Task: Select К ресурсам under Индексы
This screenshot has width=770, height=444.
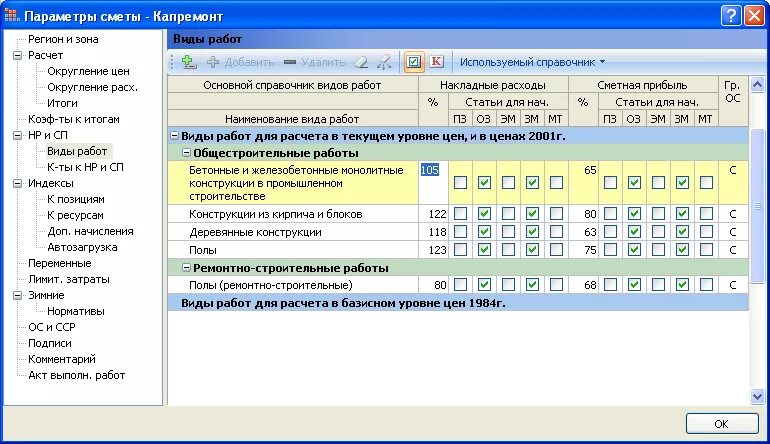Action: click(75, 215)
